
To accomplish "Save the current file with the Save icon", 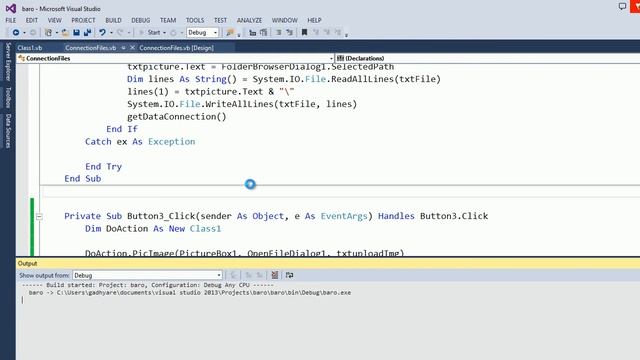I will click(76, 32).
